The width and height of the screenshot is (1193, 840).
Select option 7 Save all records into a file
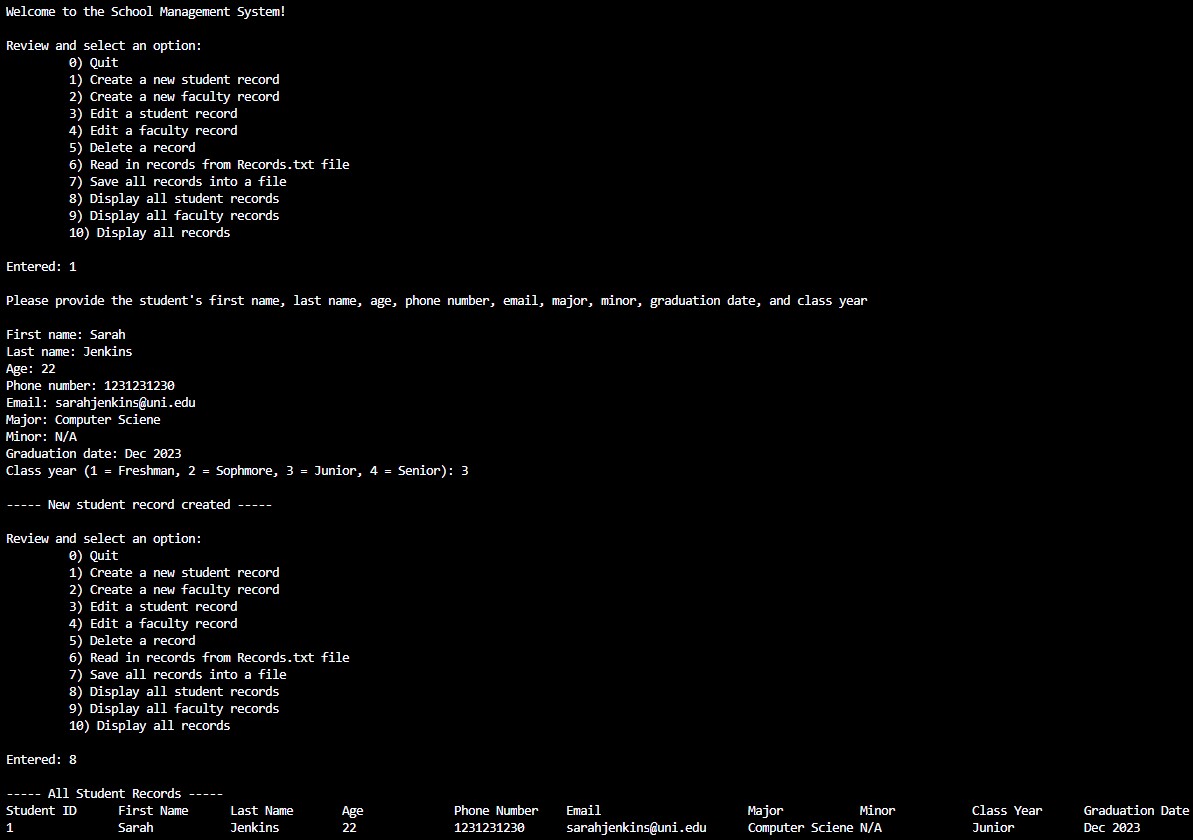[177, 181]
